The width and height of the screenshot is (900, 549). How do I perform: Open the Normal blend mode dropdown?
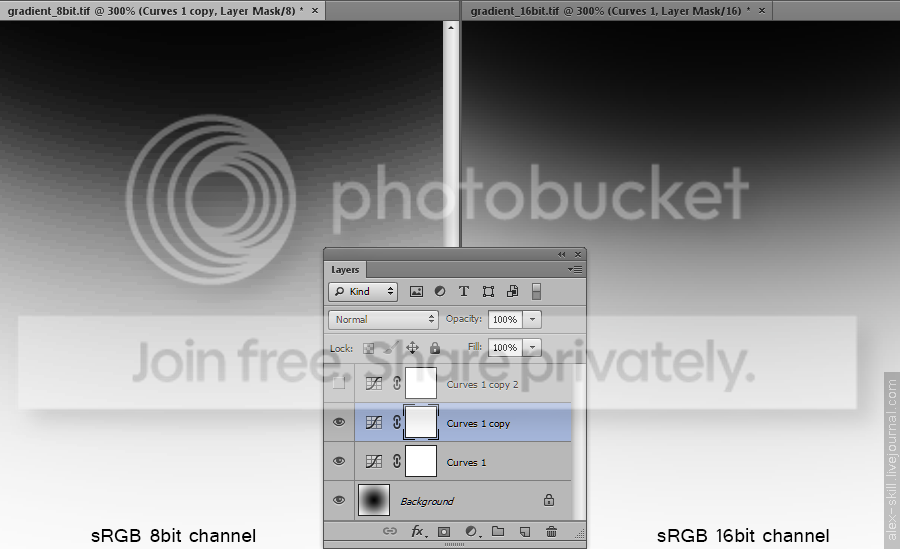tap(383, 320)
